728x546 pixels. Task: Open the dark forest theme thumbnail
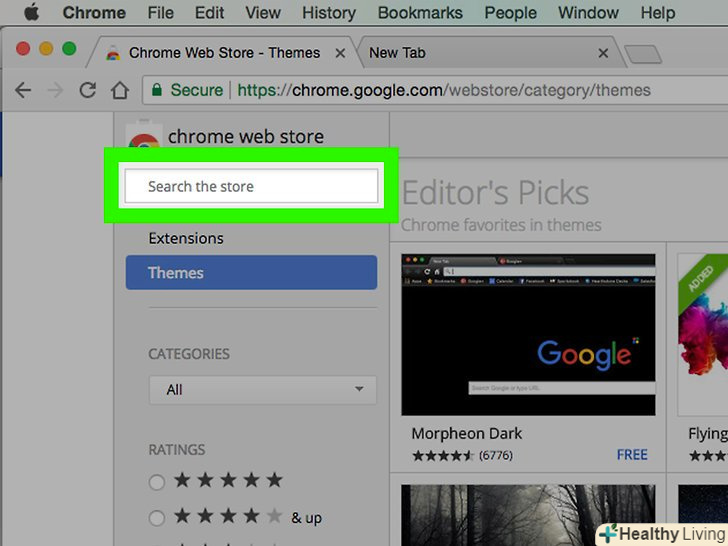(528, 515)
